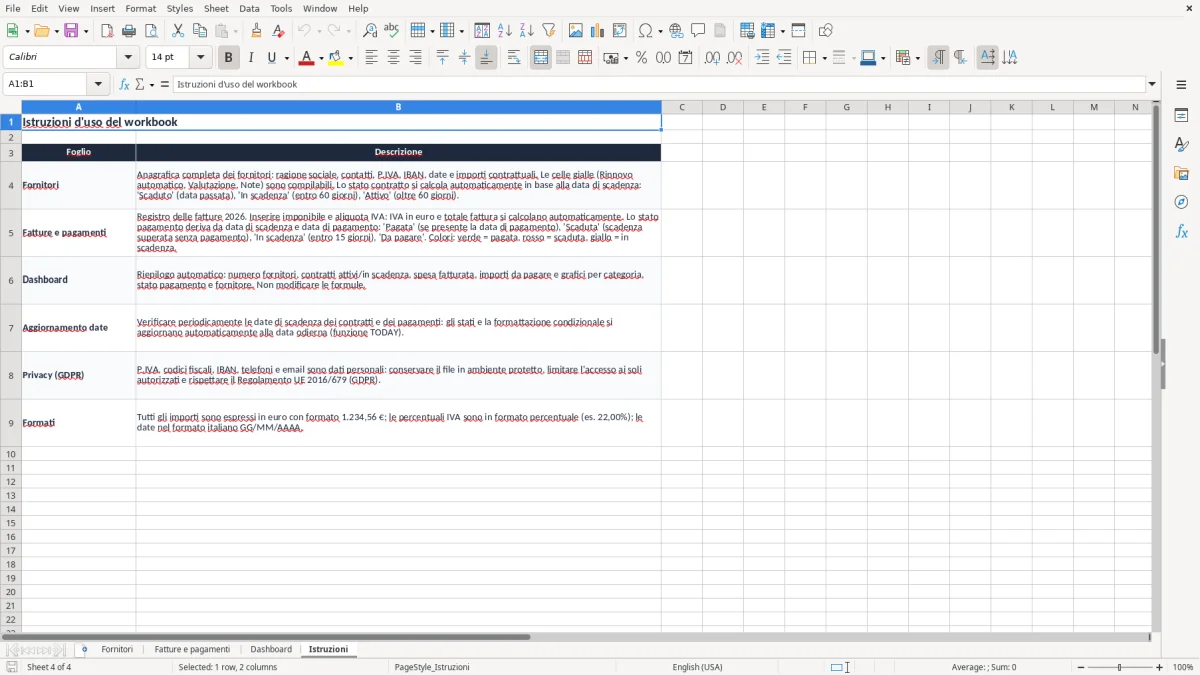Image resolution: width=1200 pixels, height=675 pixels.
Task: Toggle Underline formatting
Action: point(271,58)
